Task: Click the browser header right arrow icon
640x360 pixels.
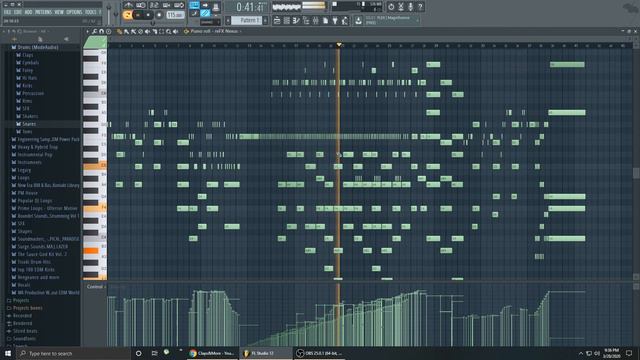Action: [x=66, y=39]
